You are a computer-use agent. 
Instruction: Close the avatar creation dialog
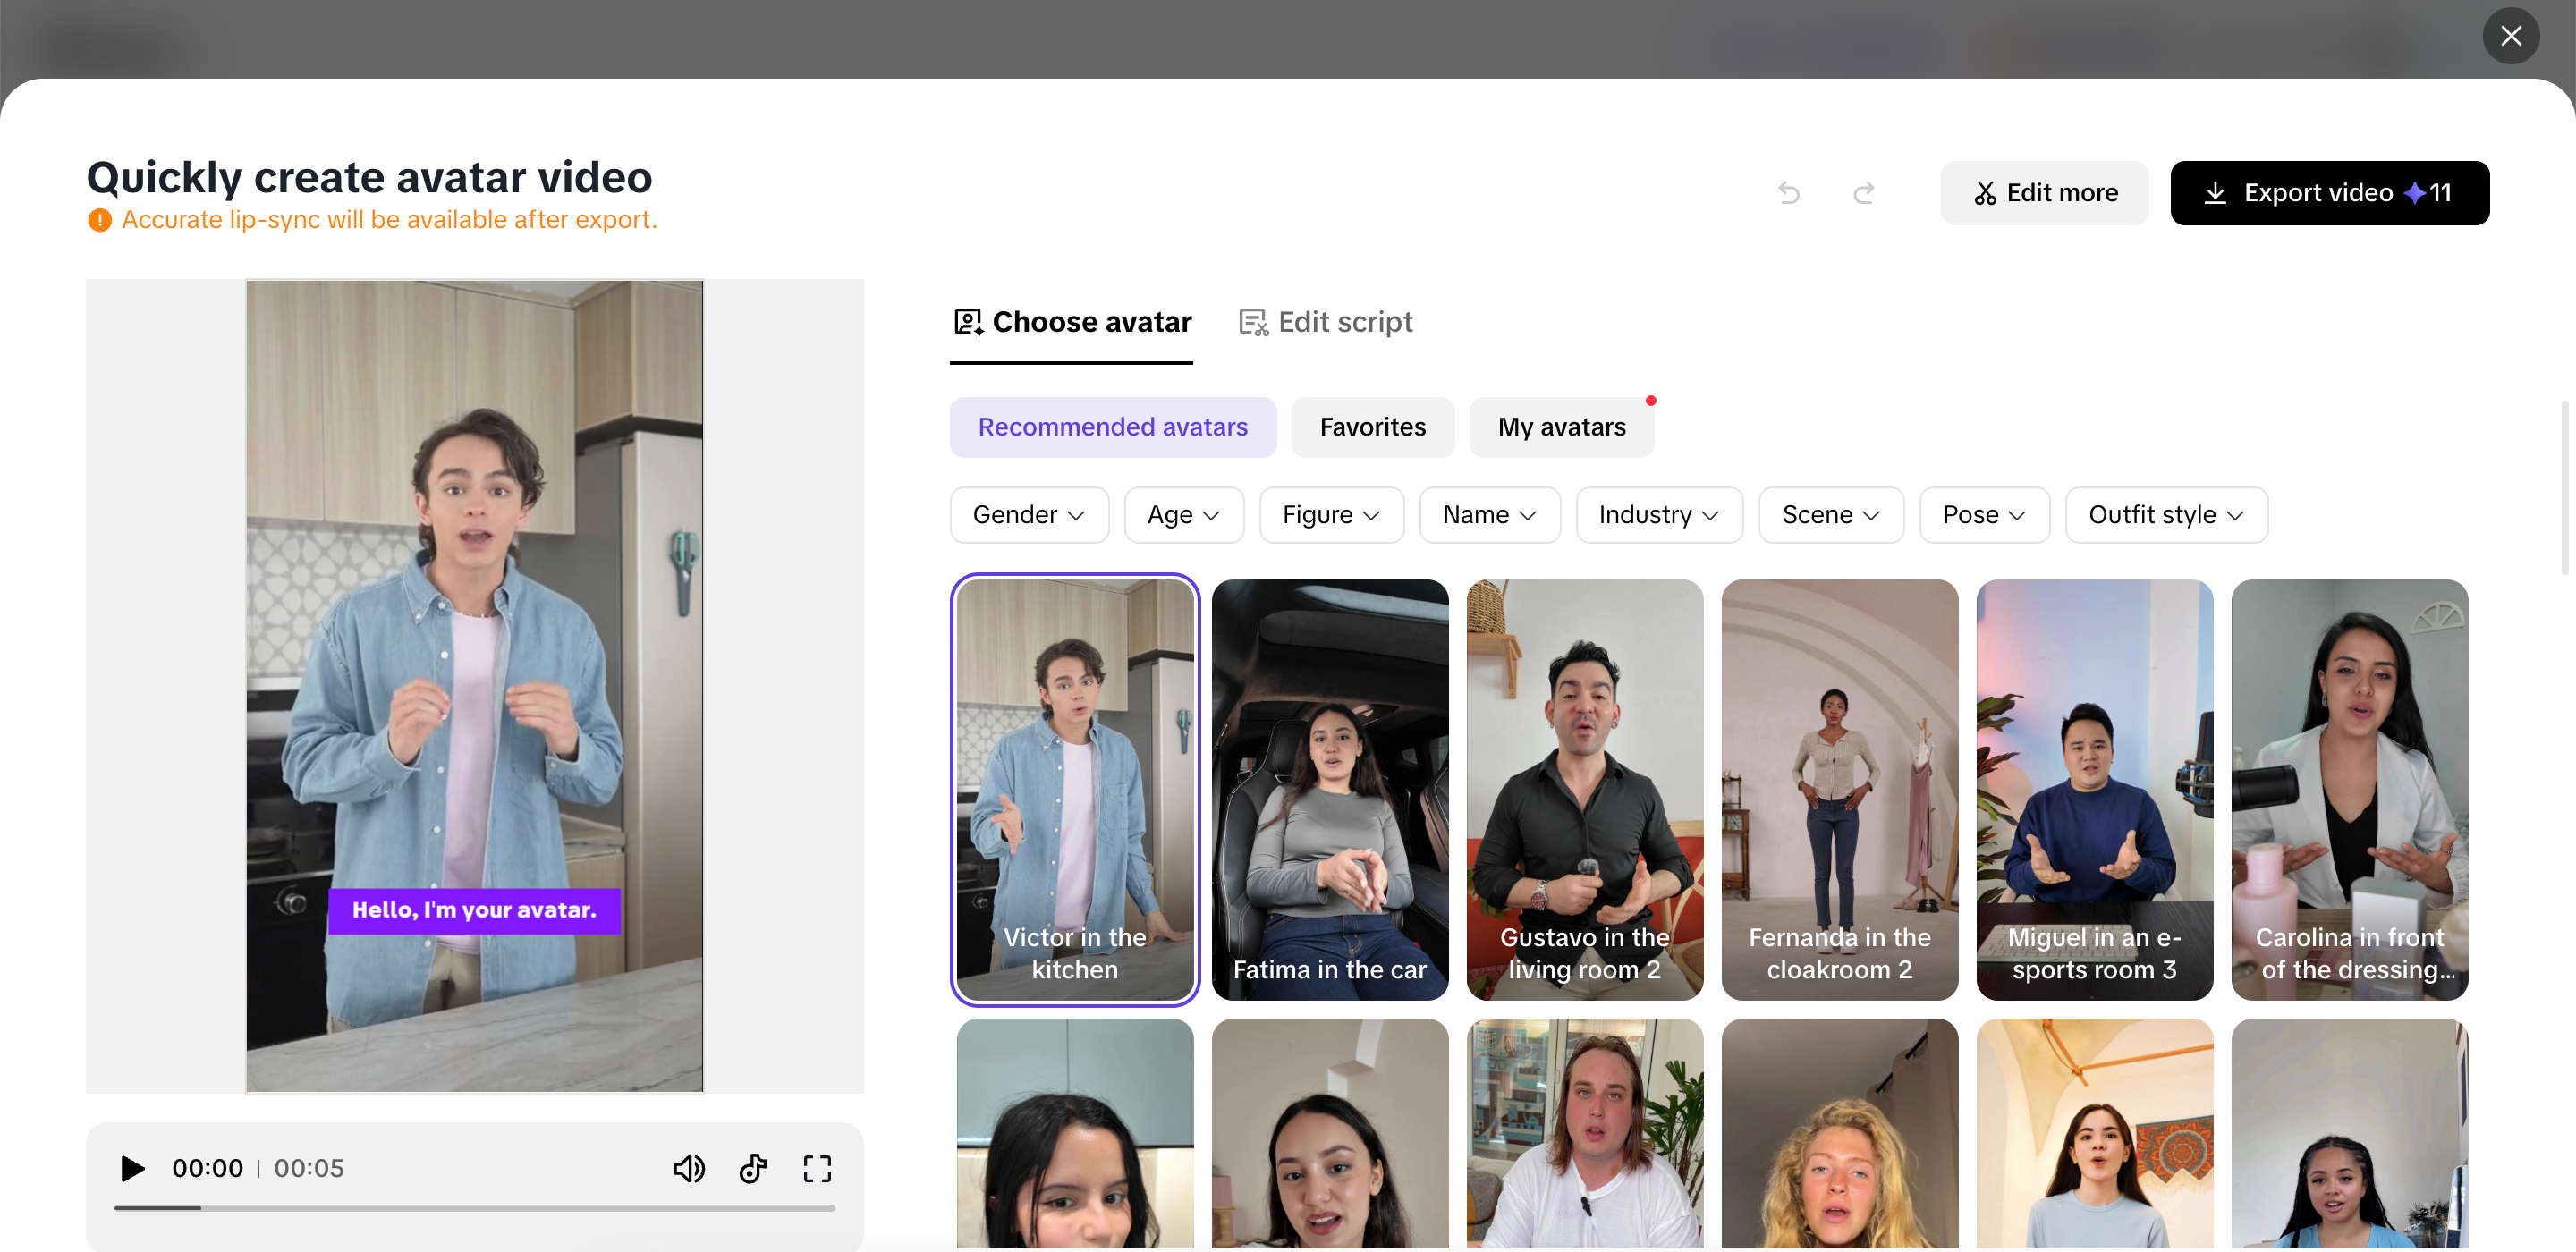point(2511,36)
